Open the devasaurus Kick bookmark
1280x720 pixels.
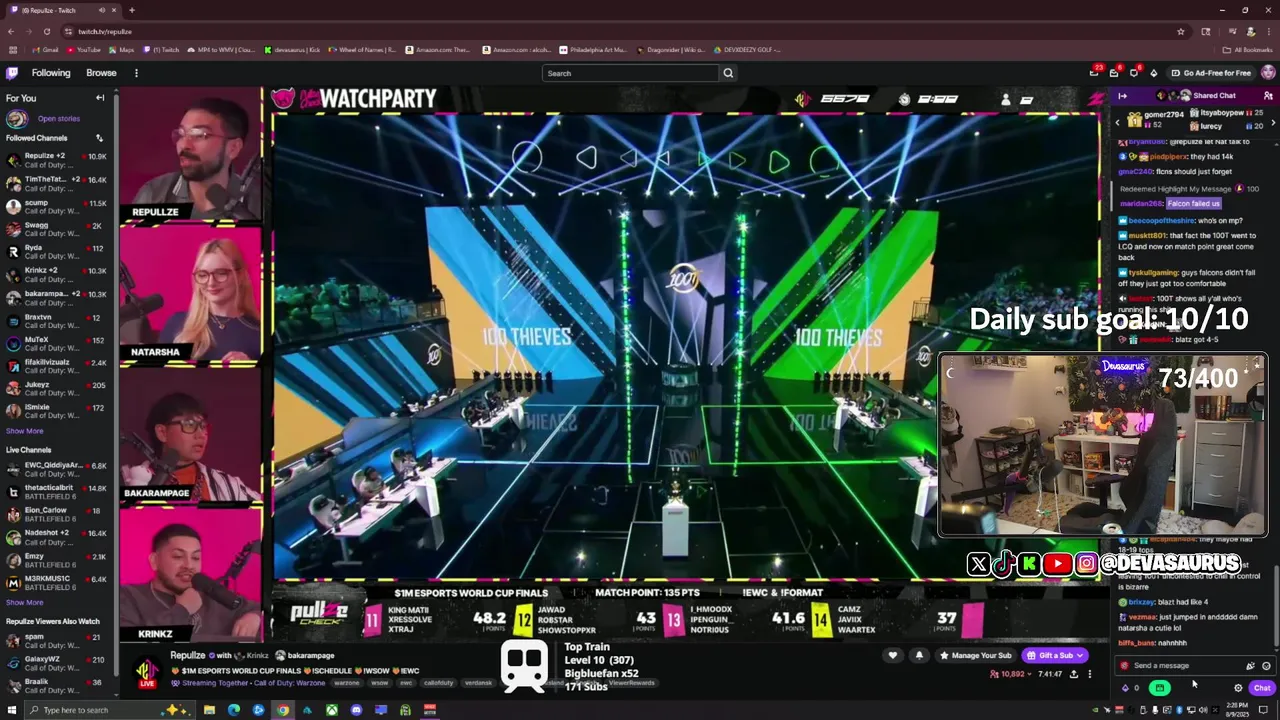(x=292, y=49)
